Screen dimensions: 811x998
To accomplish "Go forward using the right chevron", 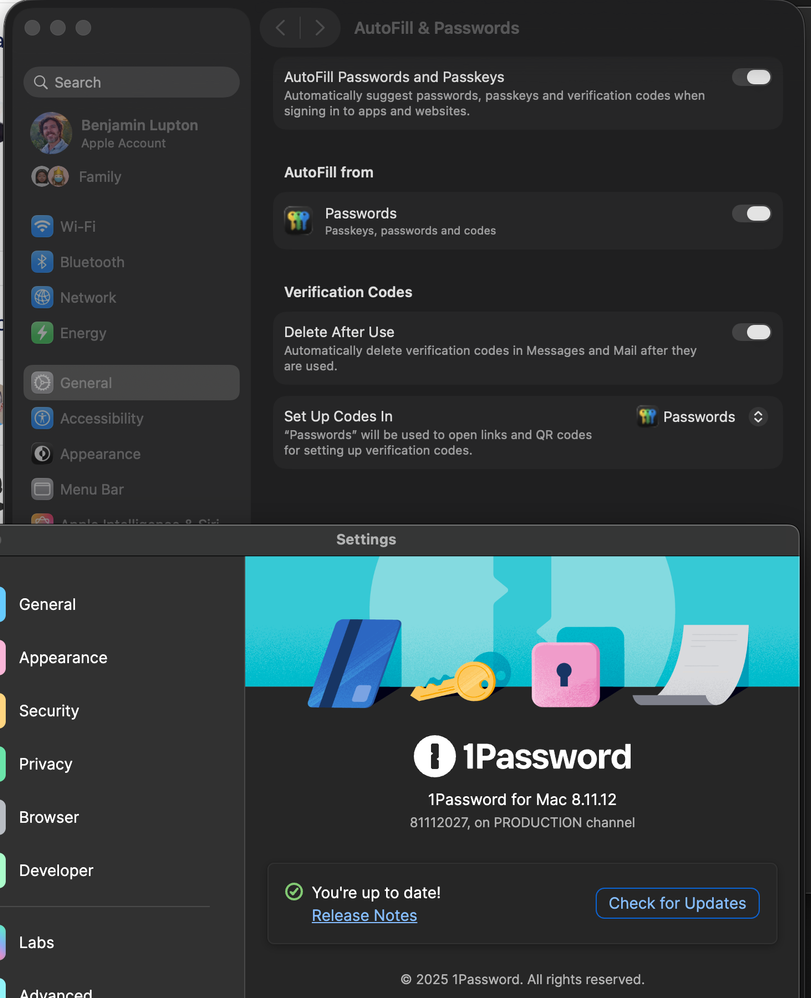I will click(x=319, y=28).
